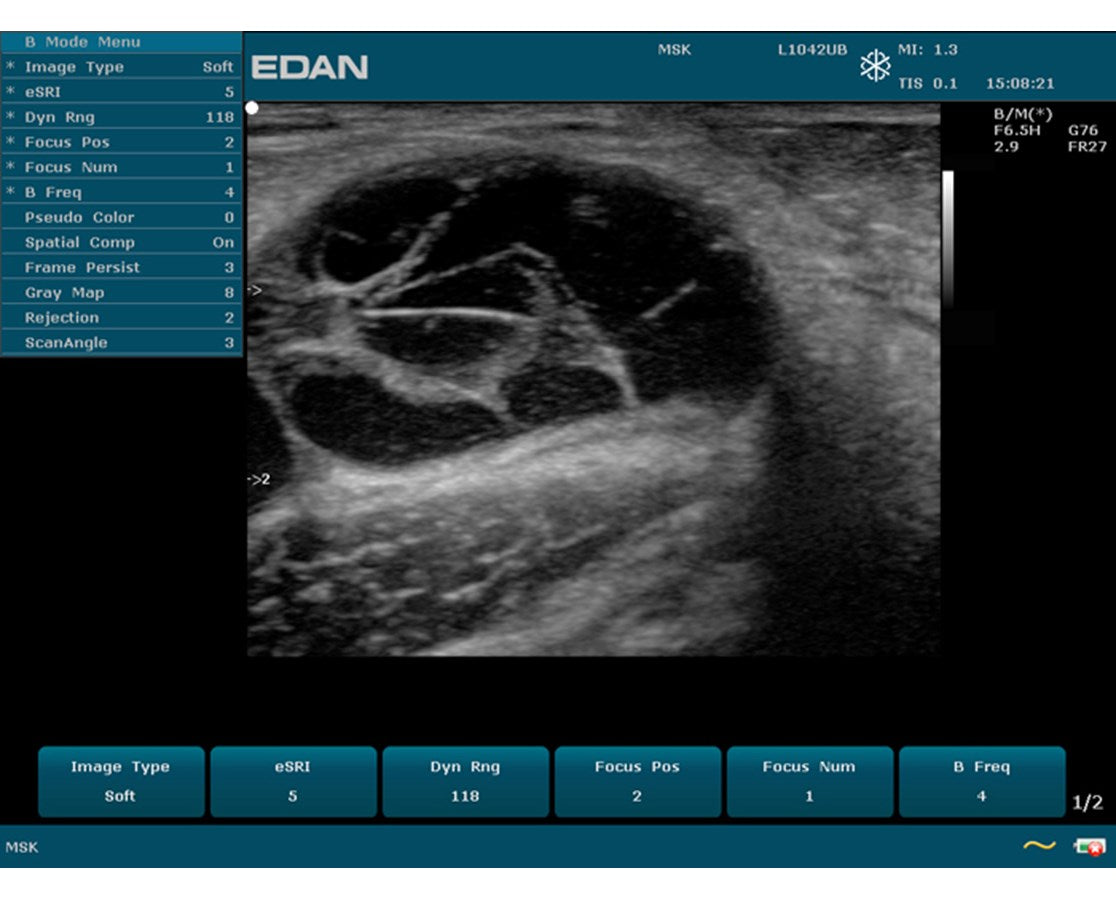The image size is (1116, 900).
Task: Click the snowflake freeze icon
Action: point(875,66)
